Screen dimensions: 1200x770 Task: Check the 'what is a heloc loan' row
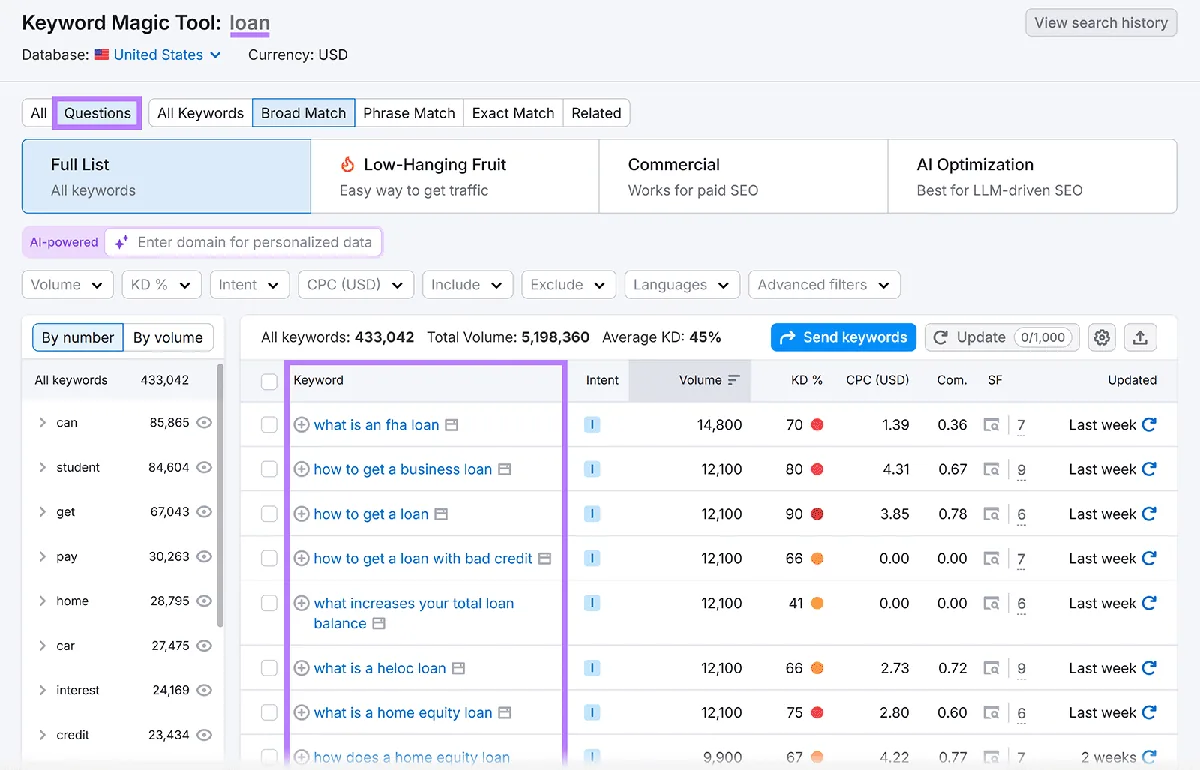[269, 668]
